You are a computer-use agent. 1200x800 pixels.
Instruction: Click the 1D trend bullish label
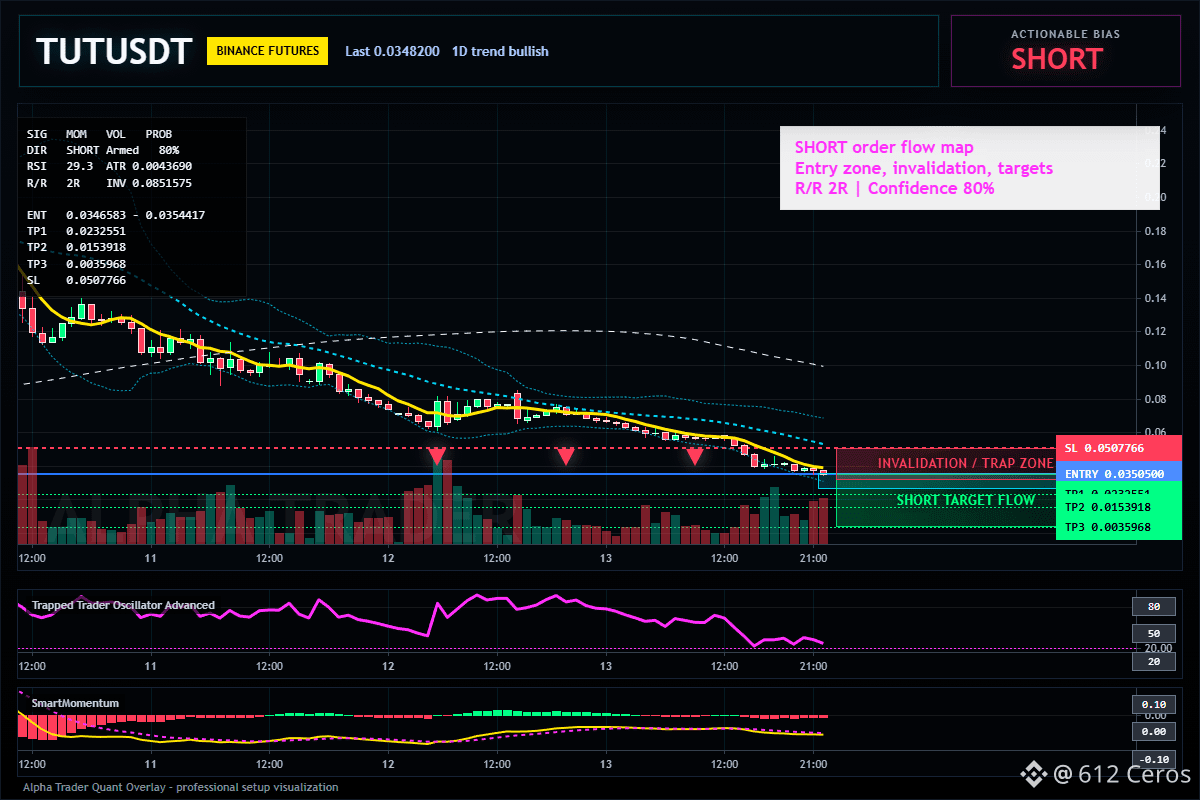500,51
